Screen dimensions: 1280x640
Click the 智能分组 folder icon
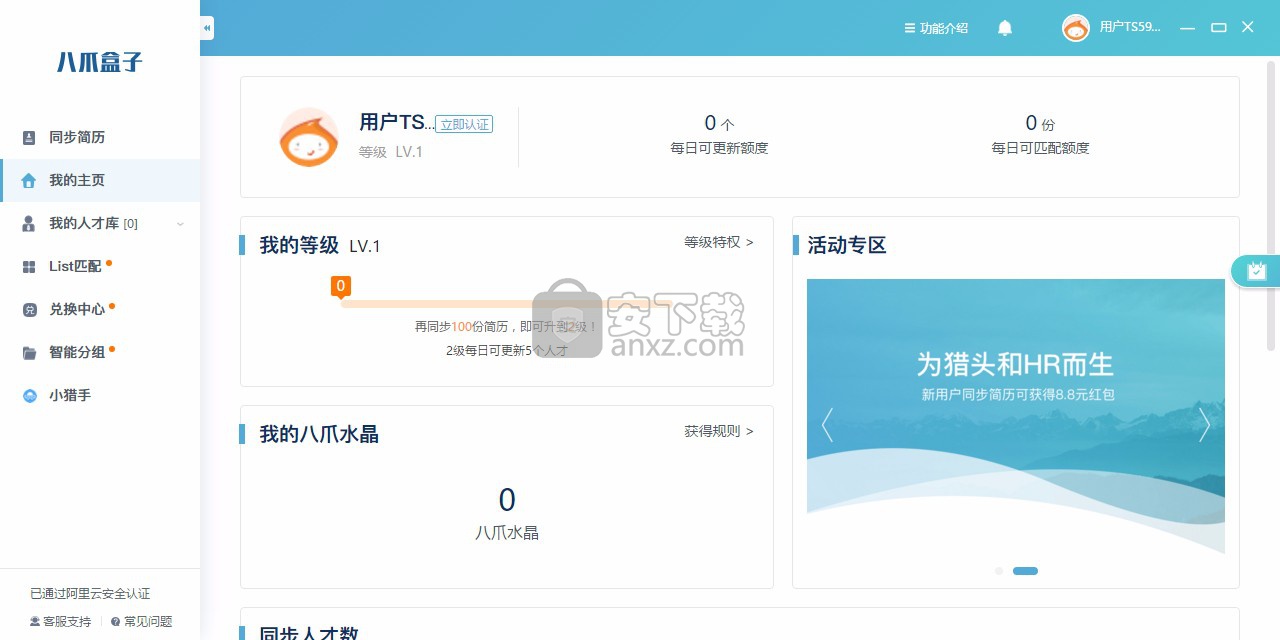click(x=29, y=352)
